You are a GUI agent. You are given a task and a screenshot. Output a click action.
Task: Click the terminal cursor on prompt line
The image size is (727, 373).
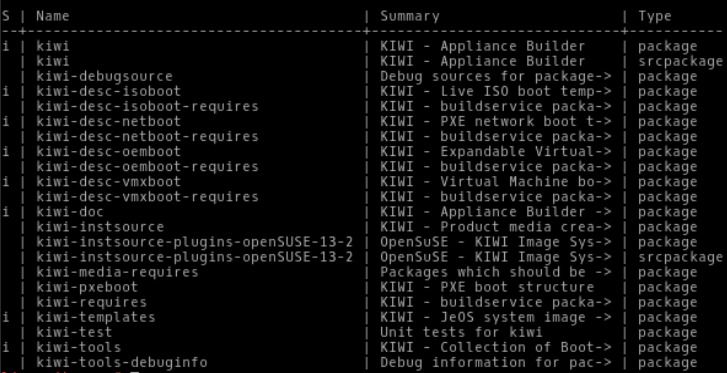[135, 372]
